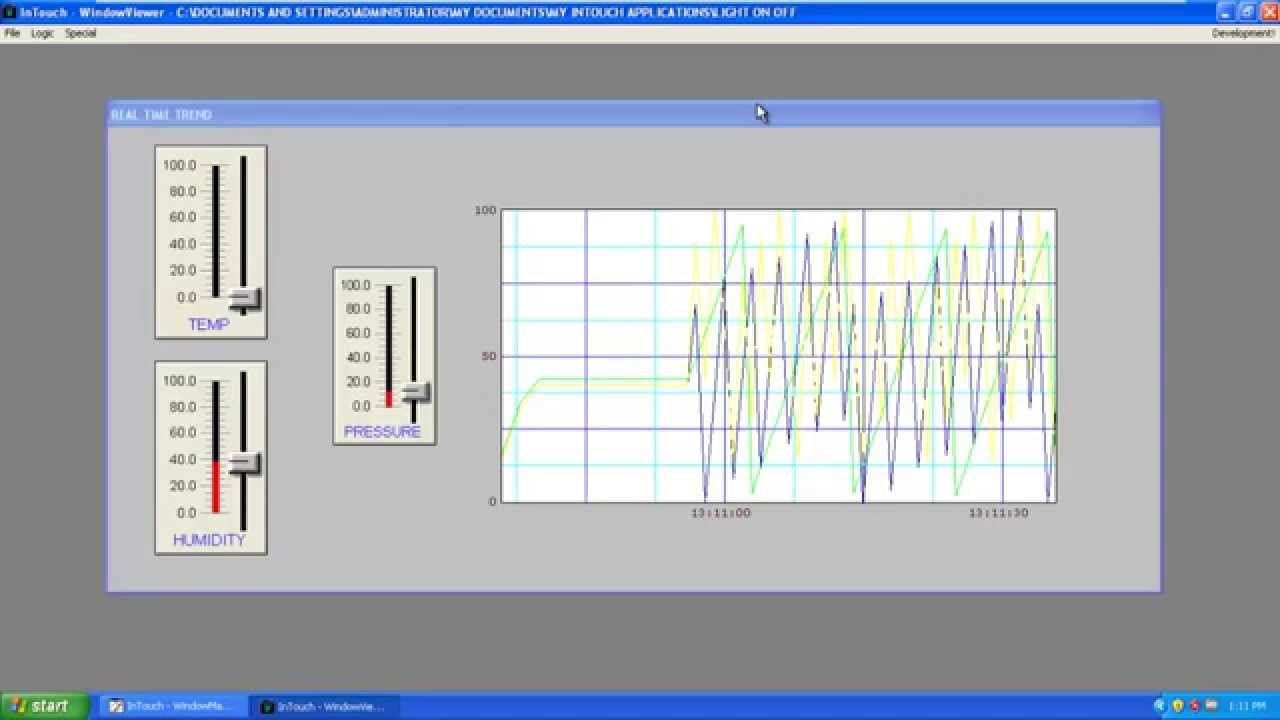Click the PRESSURE label text
Viewport: 1280px width, 720px height.
point(382,432)
